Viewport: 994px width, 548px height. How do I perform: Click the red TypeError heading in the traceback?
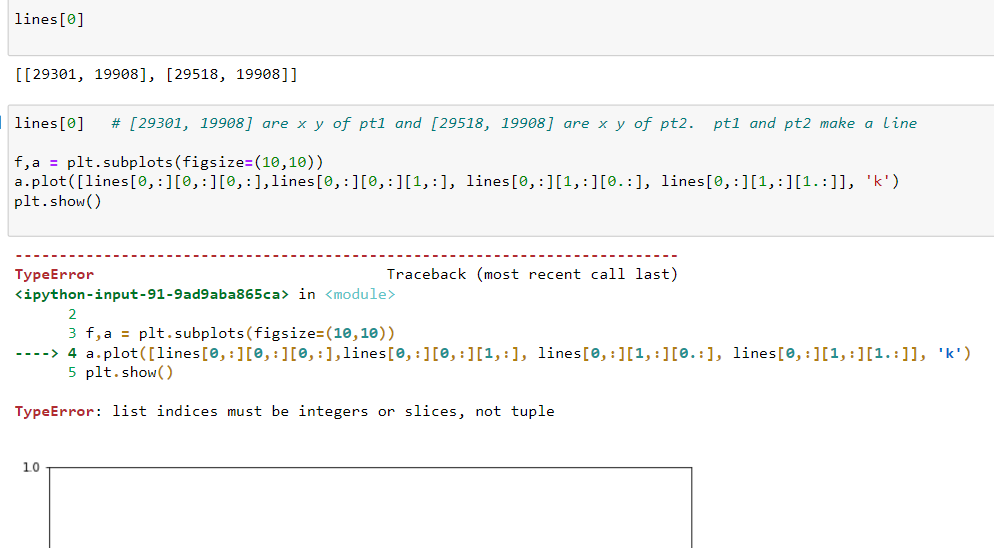[54, 275]
